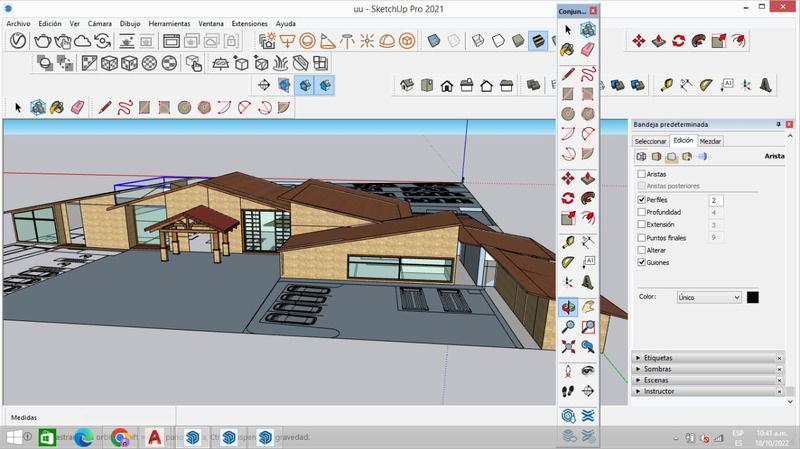Image resolution: width=800 pixels, height=449 pixels.
Task: Open the Windows Start button
Action: 14,437
